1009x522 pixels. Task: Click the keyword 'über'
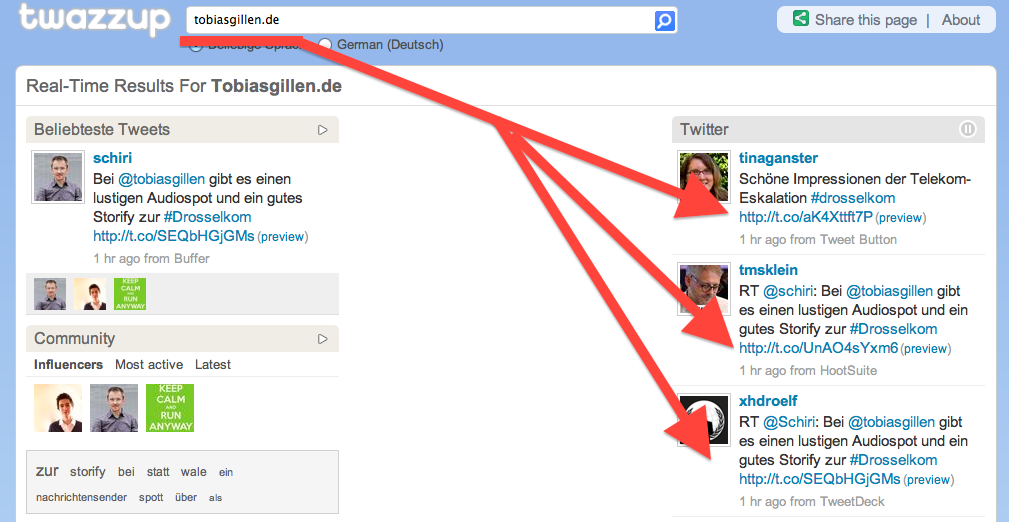point(185,498)
